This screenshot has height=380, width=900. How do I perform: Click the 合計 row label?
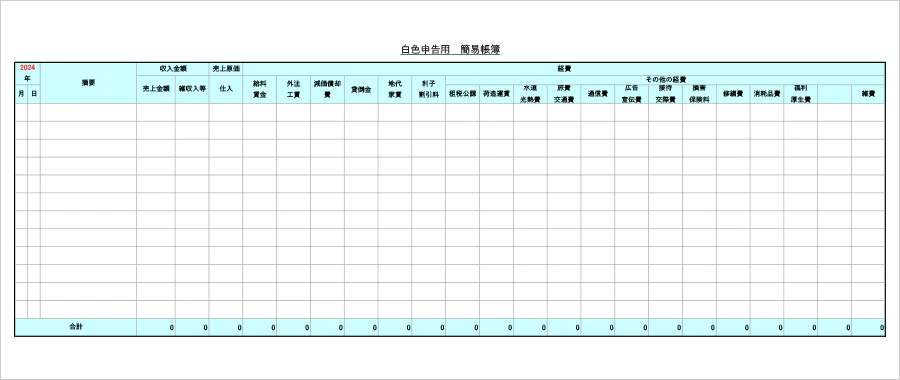pyautogui.click(x=76, y=327)
